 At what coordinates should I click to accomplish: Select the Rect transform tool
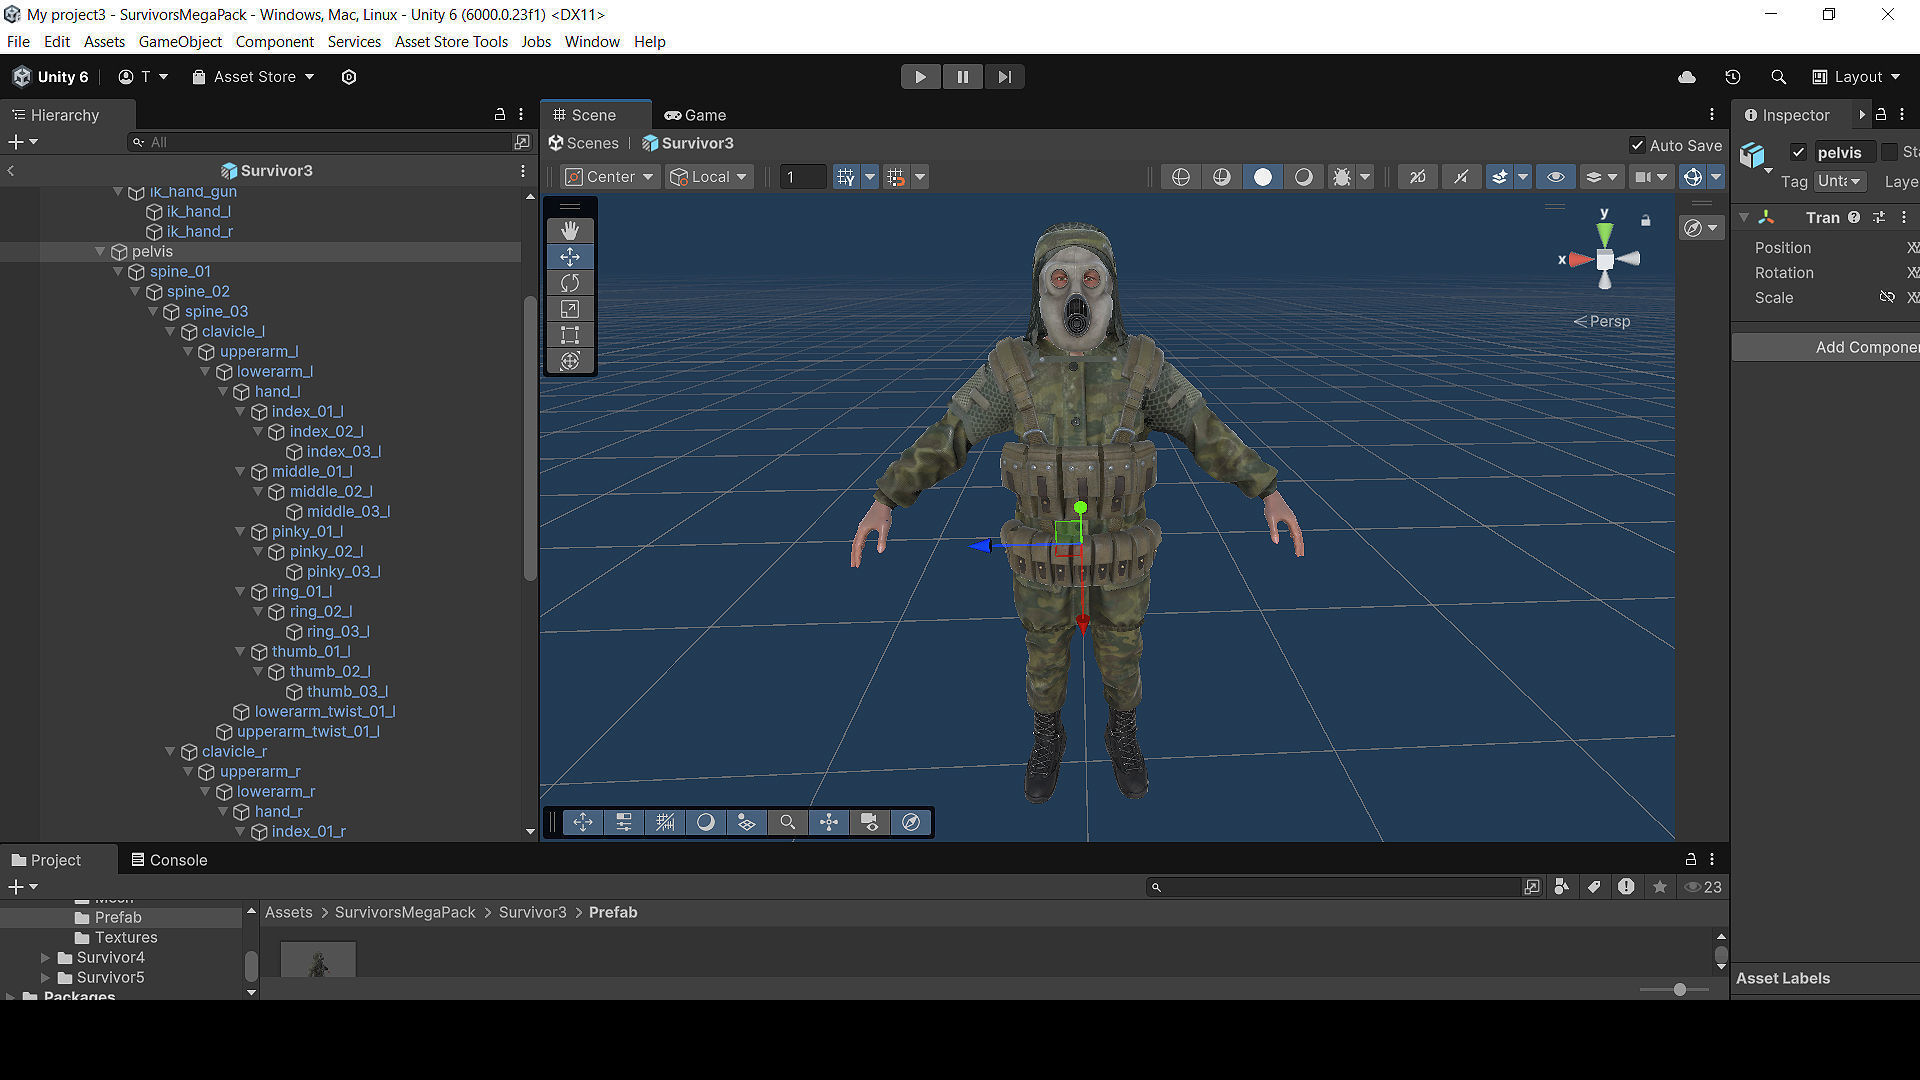570,335
